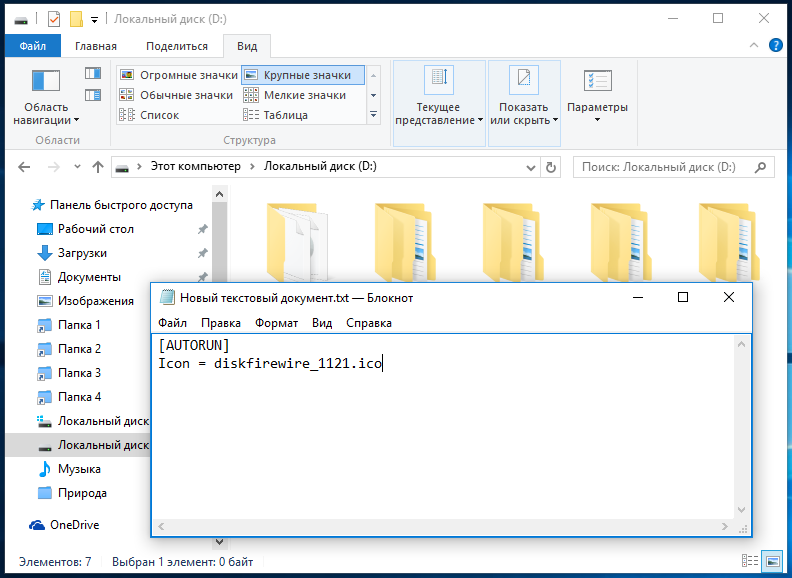Viewport: 792px width, 578px height.
Task: Click the details pane icon in Области group
Action: (93, 95)
